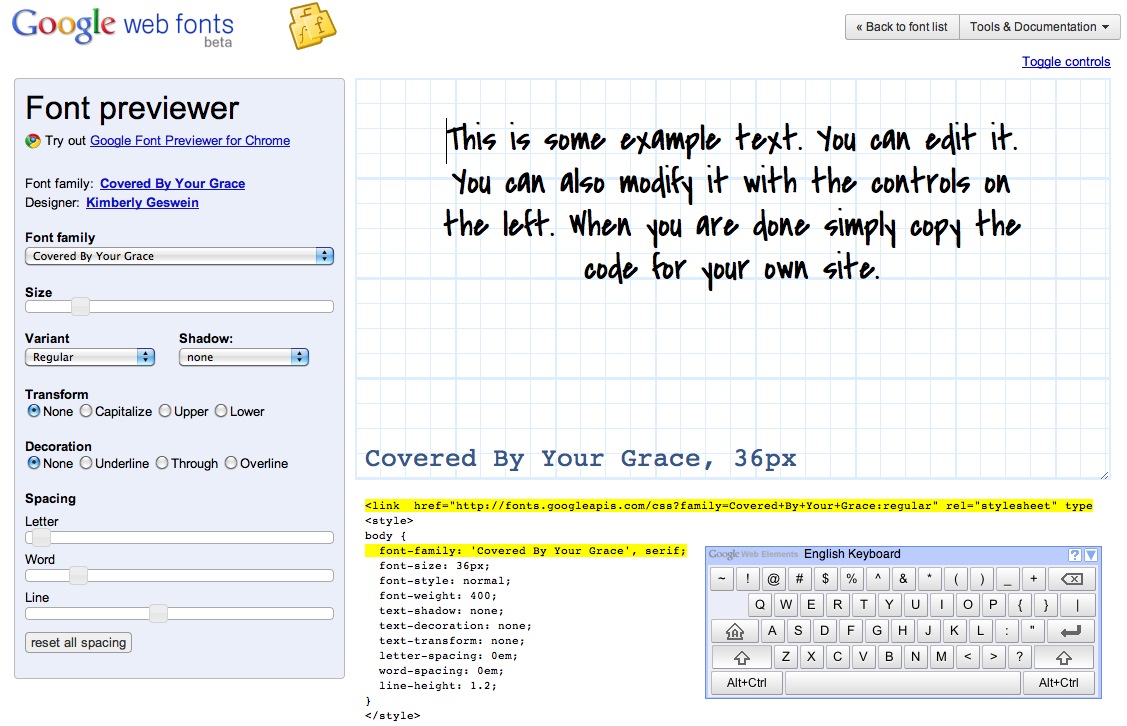Viewport: 1127px width, 726px height.
Task: Minimize the on-screen keyboard with triangle icon
Action: point(1090,555)
